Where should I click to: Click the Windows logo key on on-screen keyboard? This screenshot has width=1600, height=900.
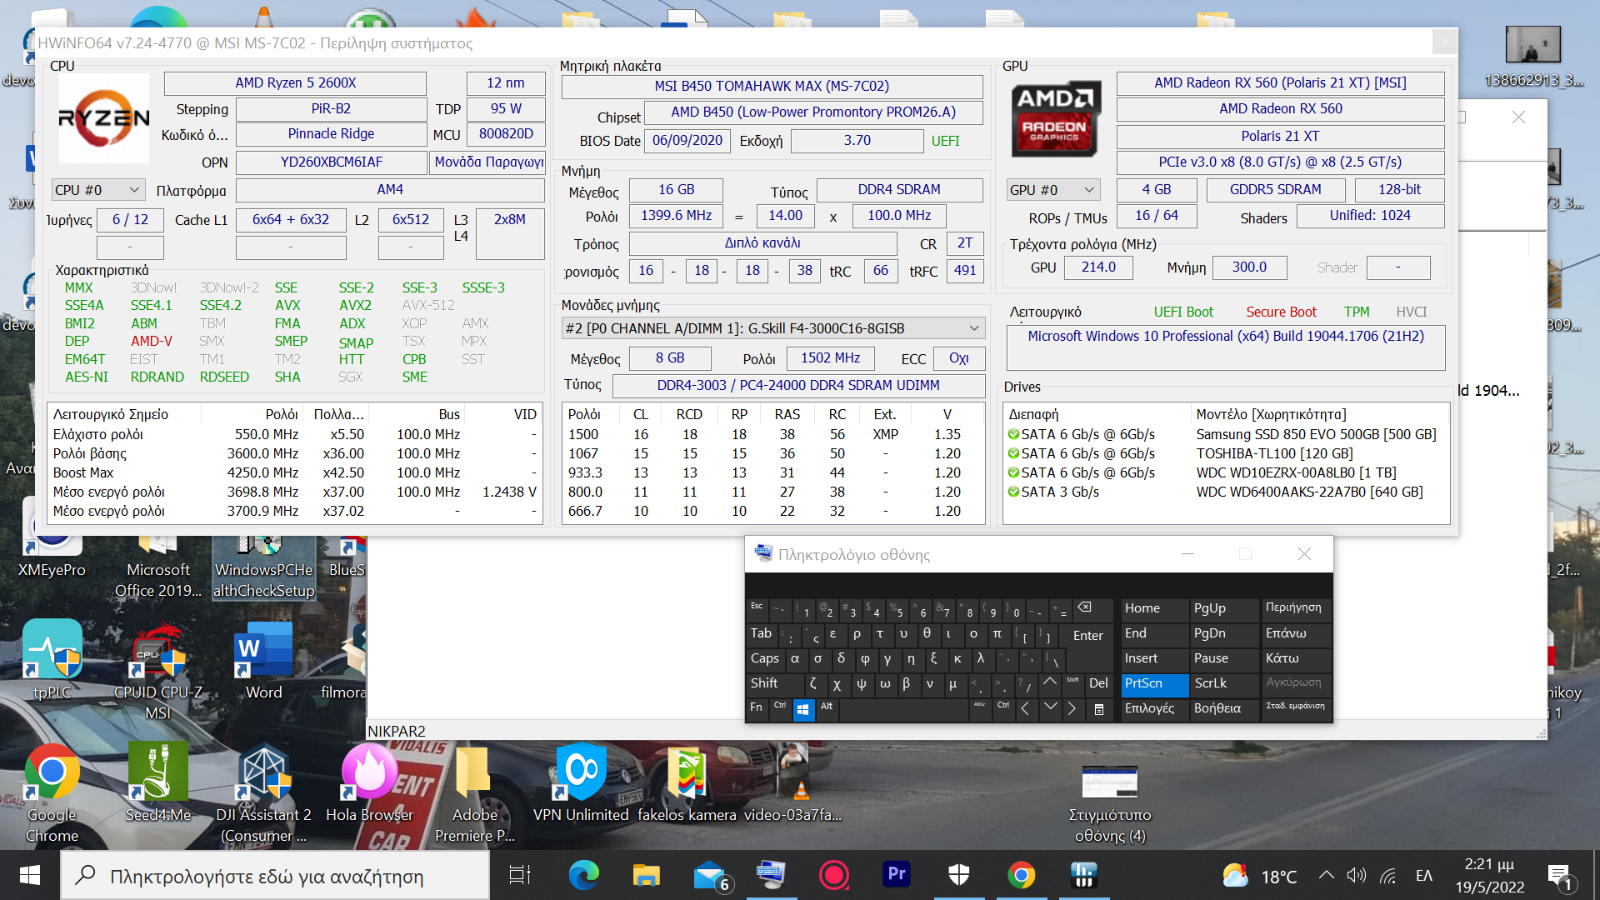pos(802,709)
